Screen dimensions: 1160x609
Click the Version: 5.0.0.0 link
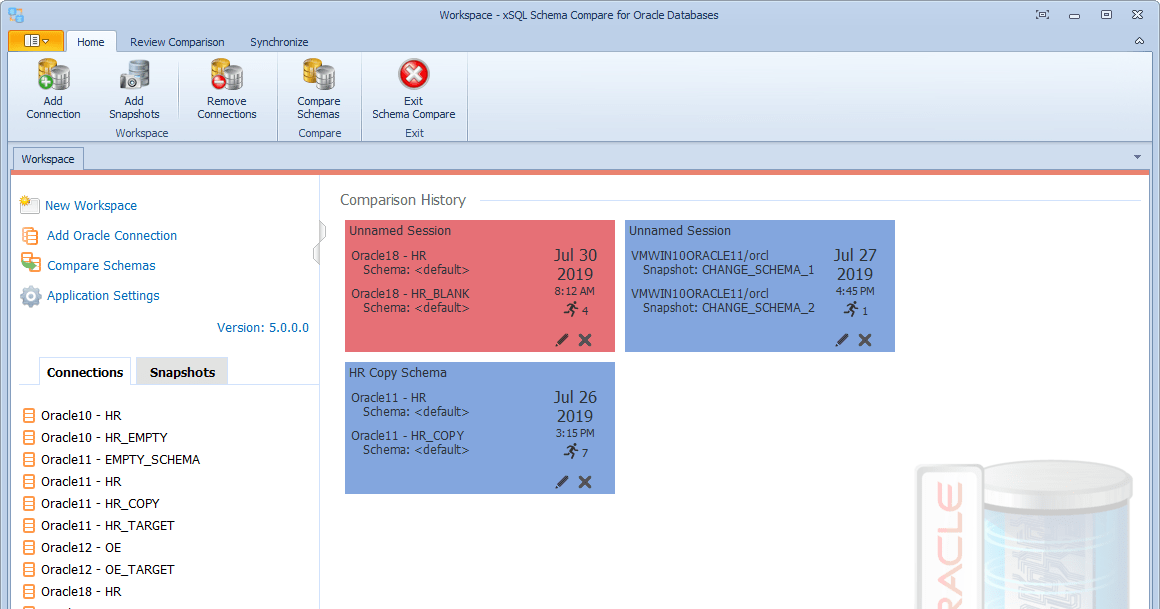(x=263, y=328)
